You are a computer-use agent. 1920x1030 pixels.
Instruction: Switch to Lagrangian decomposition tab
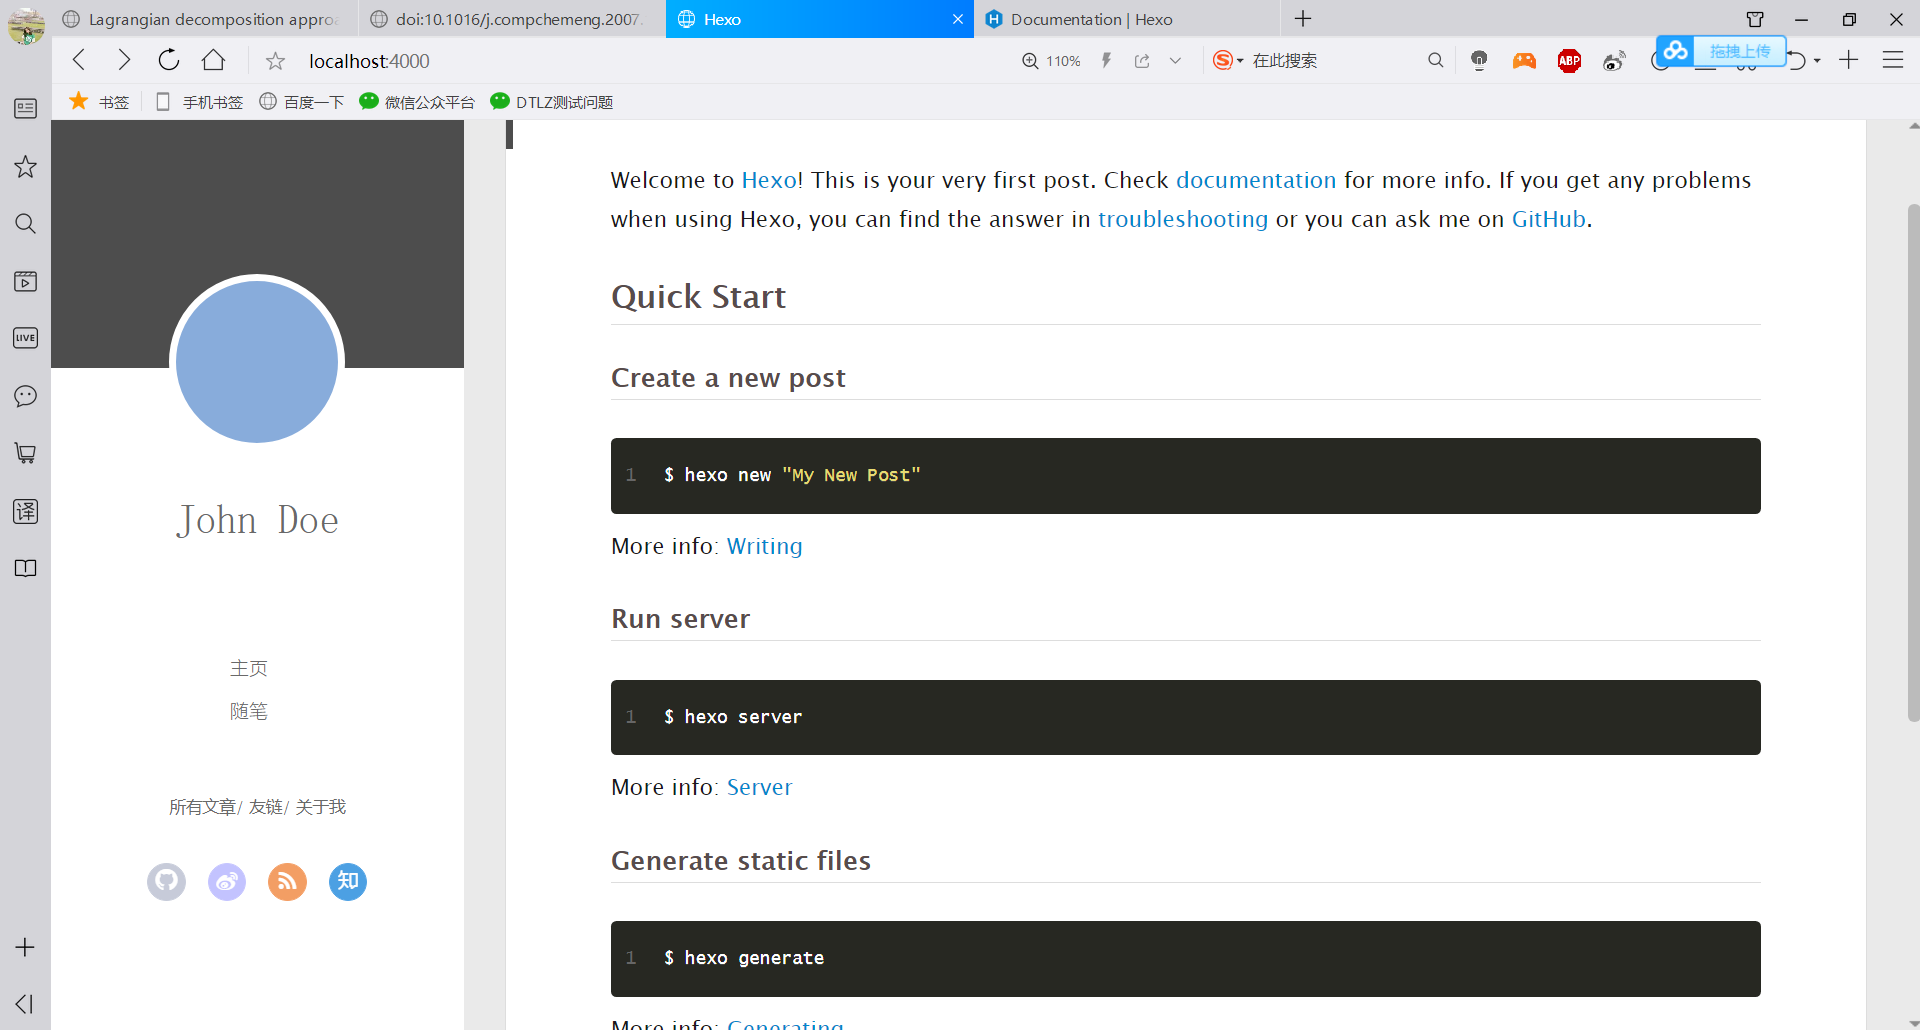coord(204,19)
